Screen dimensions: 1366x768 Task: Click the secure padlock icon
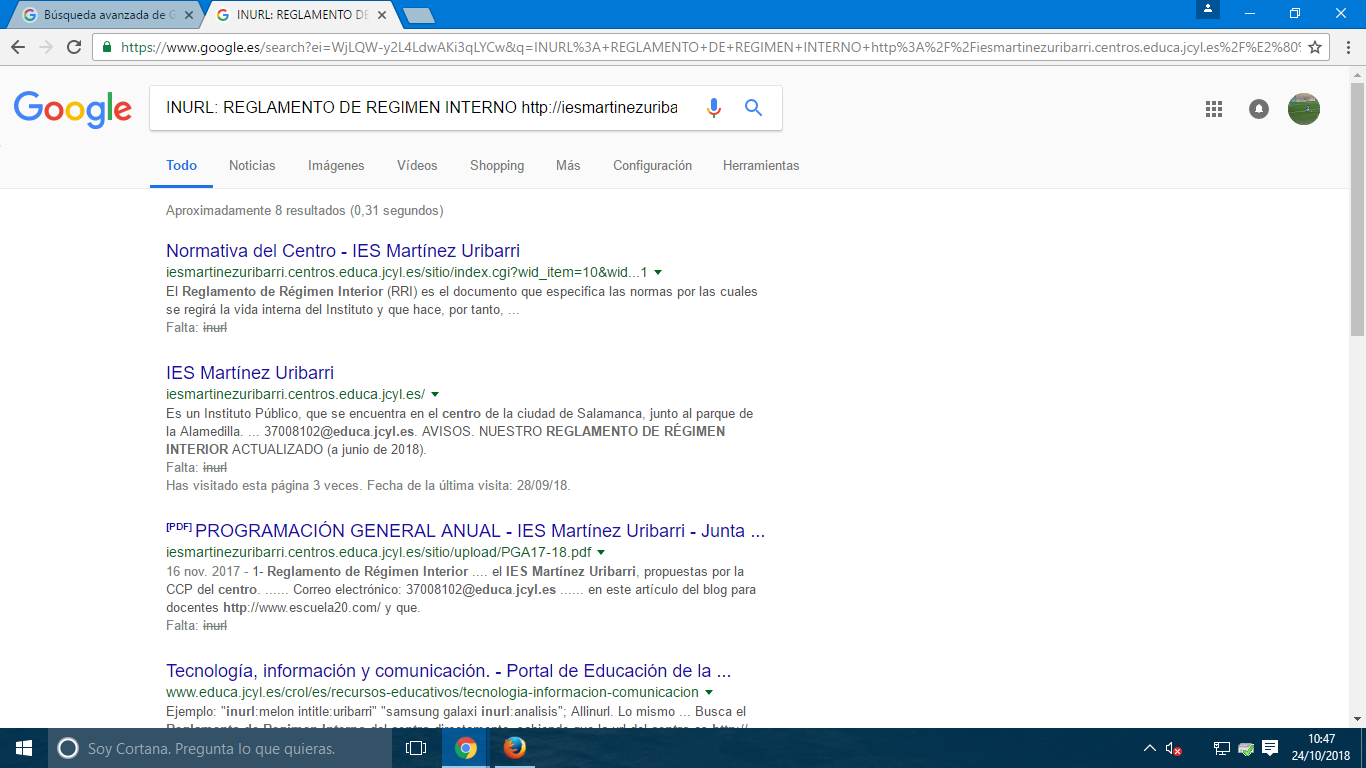[107, 47]
